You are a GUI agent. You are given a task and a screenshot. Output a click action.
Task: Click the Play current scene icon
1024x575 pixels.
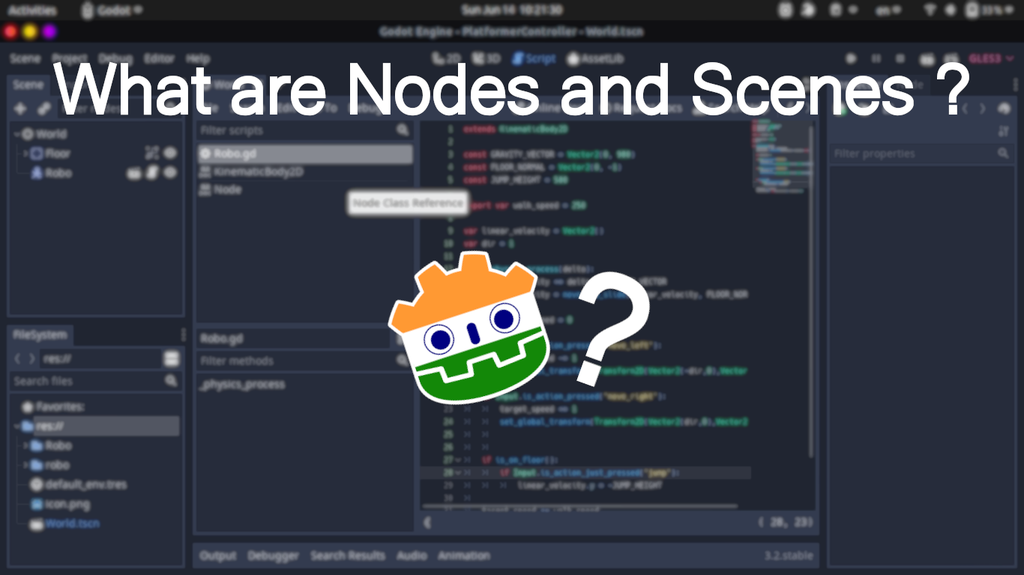coord(927,59)
